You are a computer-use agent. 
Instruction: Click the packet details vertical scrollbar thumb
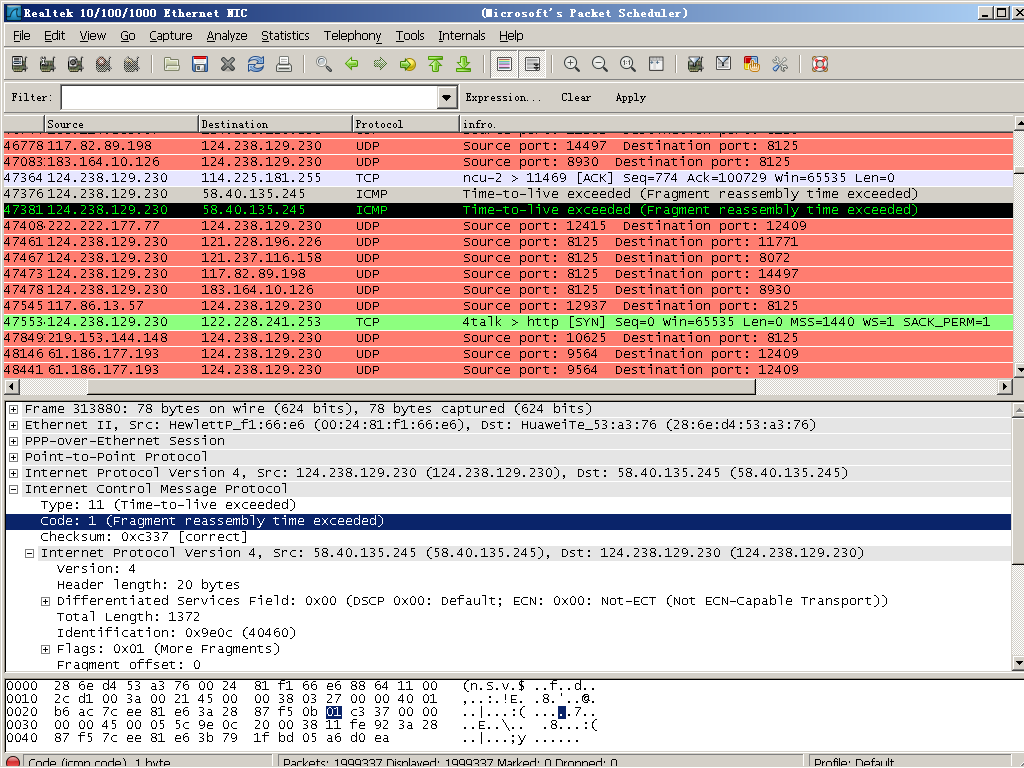(x=1019, y=490)
